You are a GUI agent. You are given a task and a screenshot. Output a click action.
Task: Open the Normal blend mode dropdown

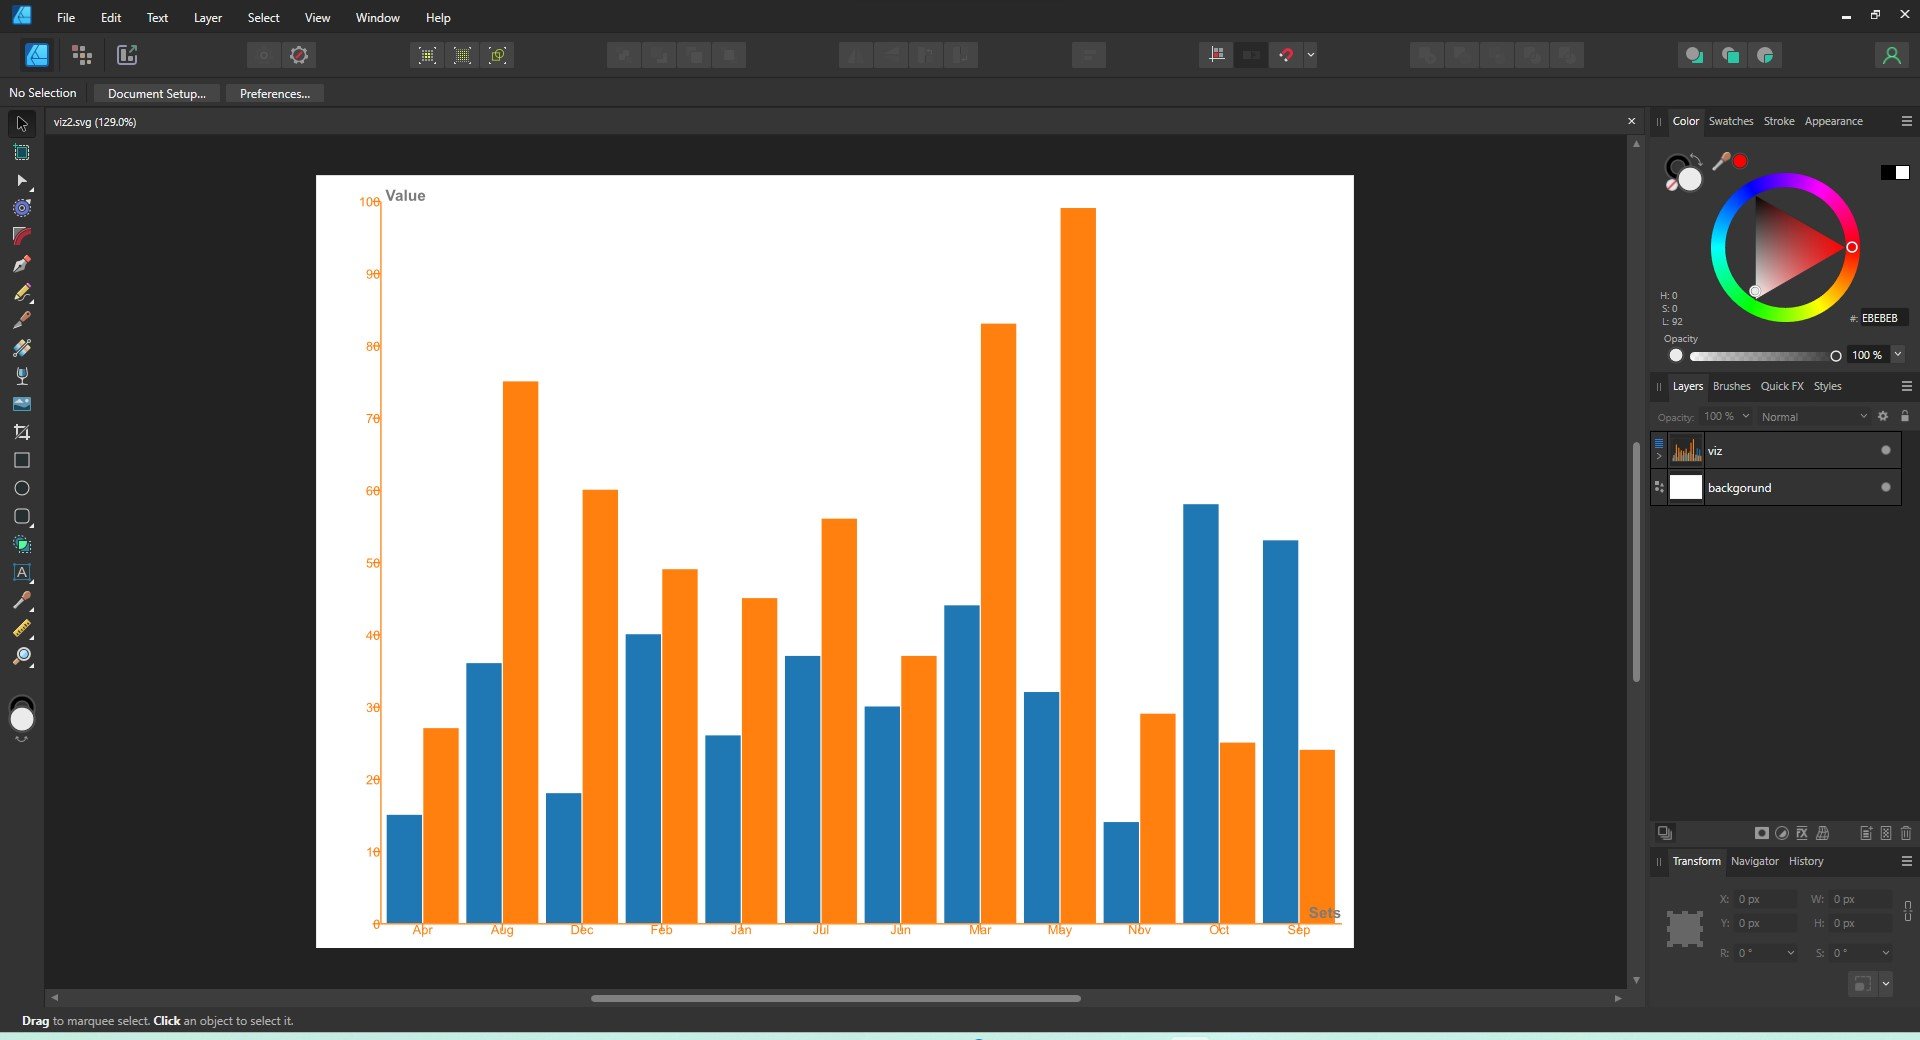coord(1813,417)
